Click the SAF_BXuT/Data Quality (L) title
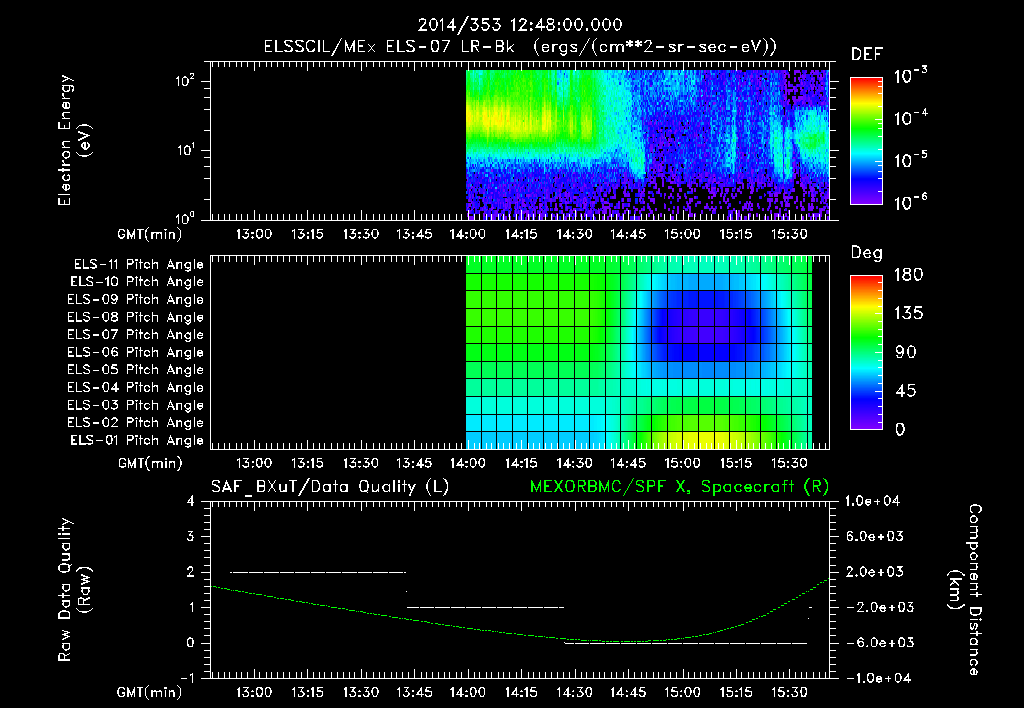 point(330,487)
